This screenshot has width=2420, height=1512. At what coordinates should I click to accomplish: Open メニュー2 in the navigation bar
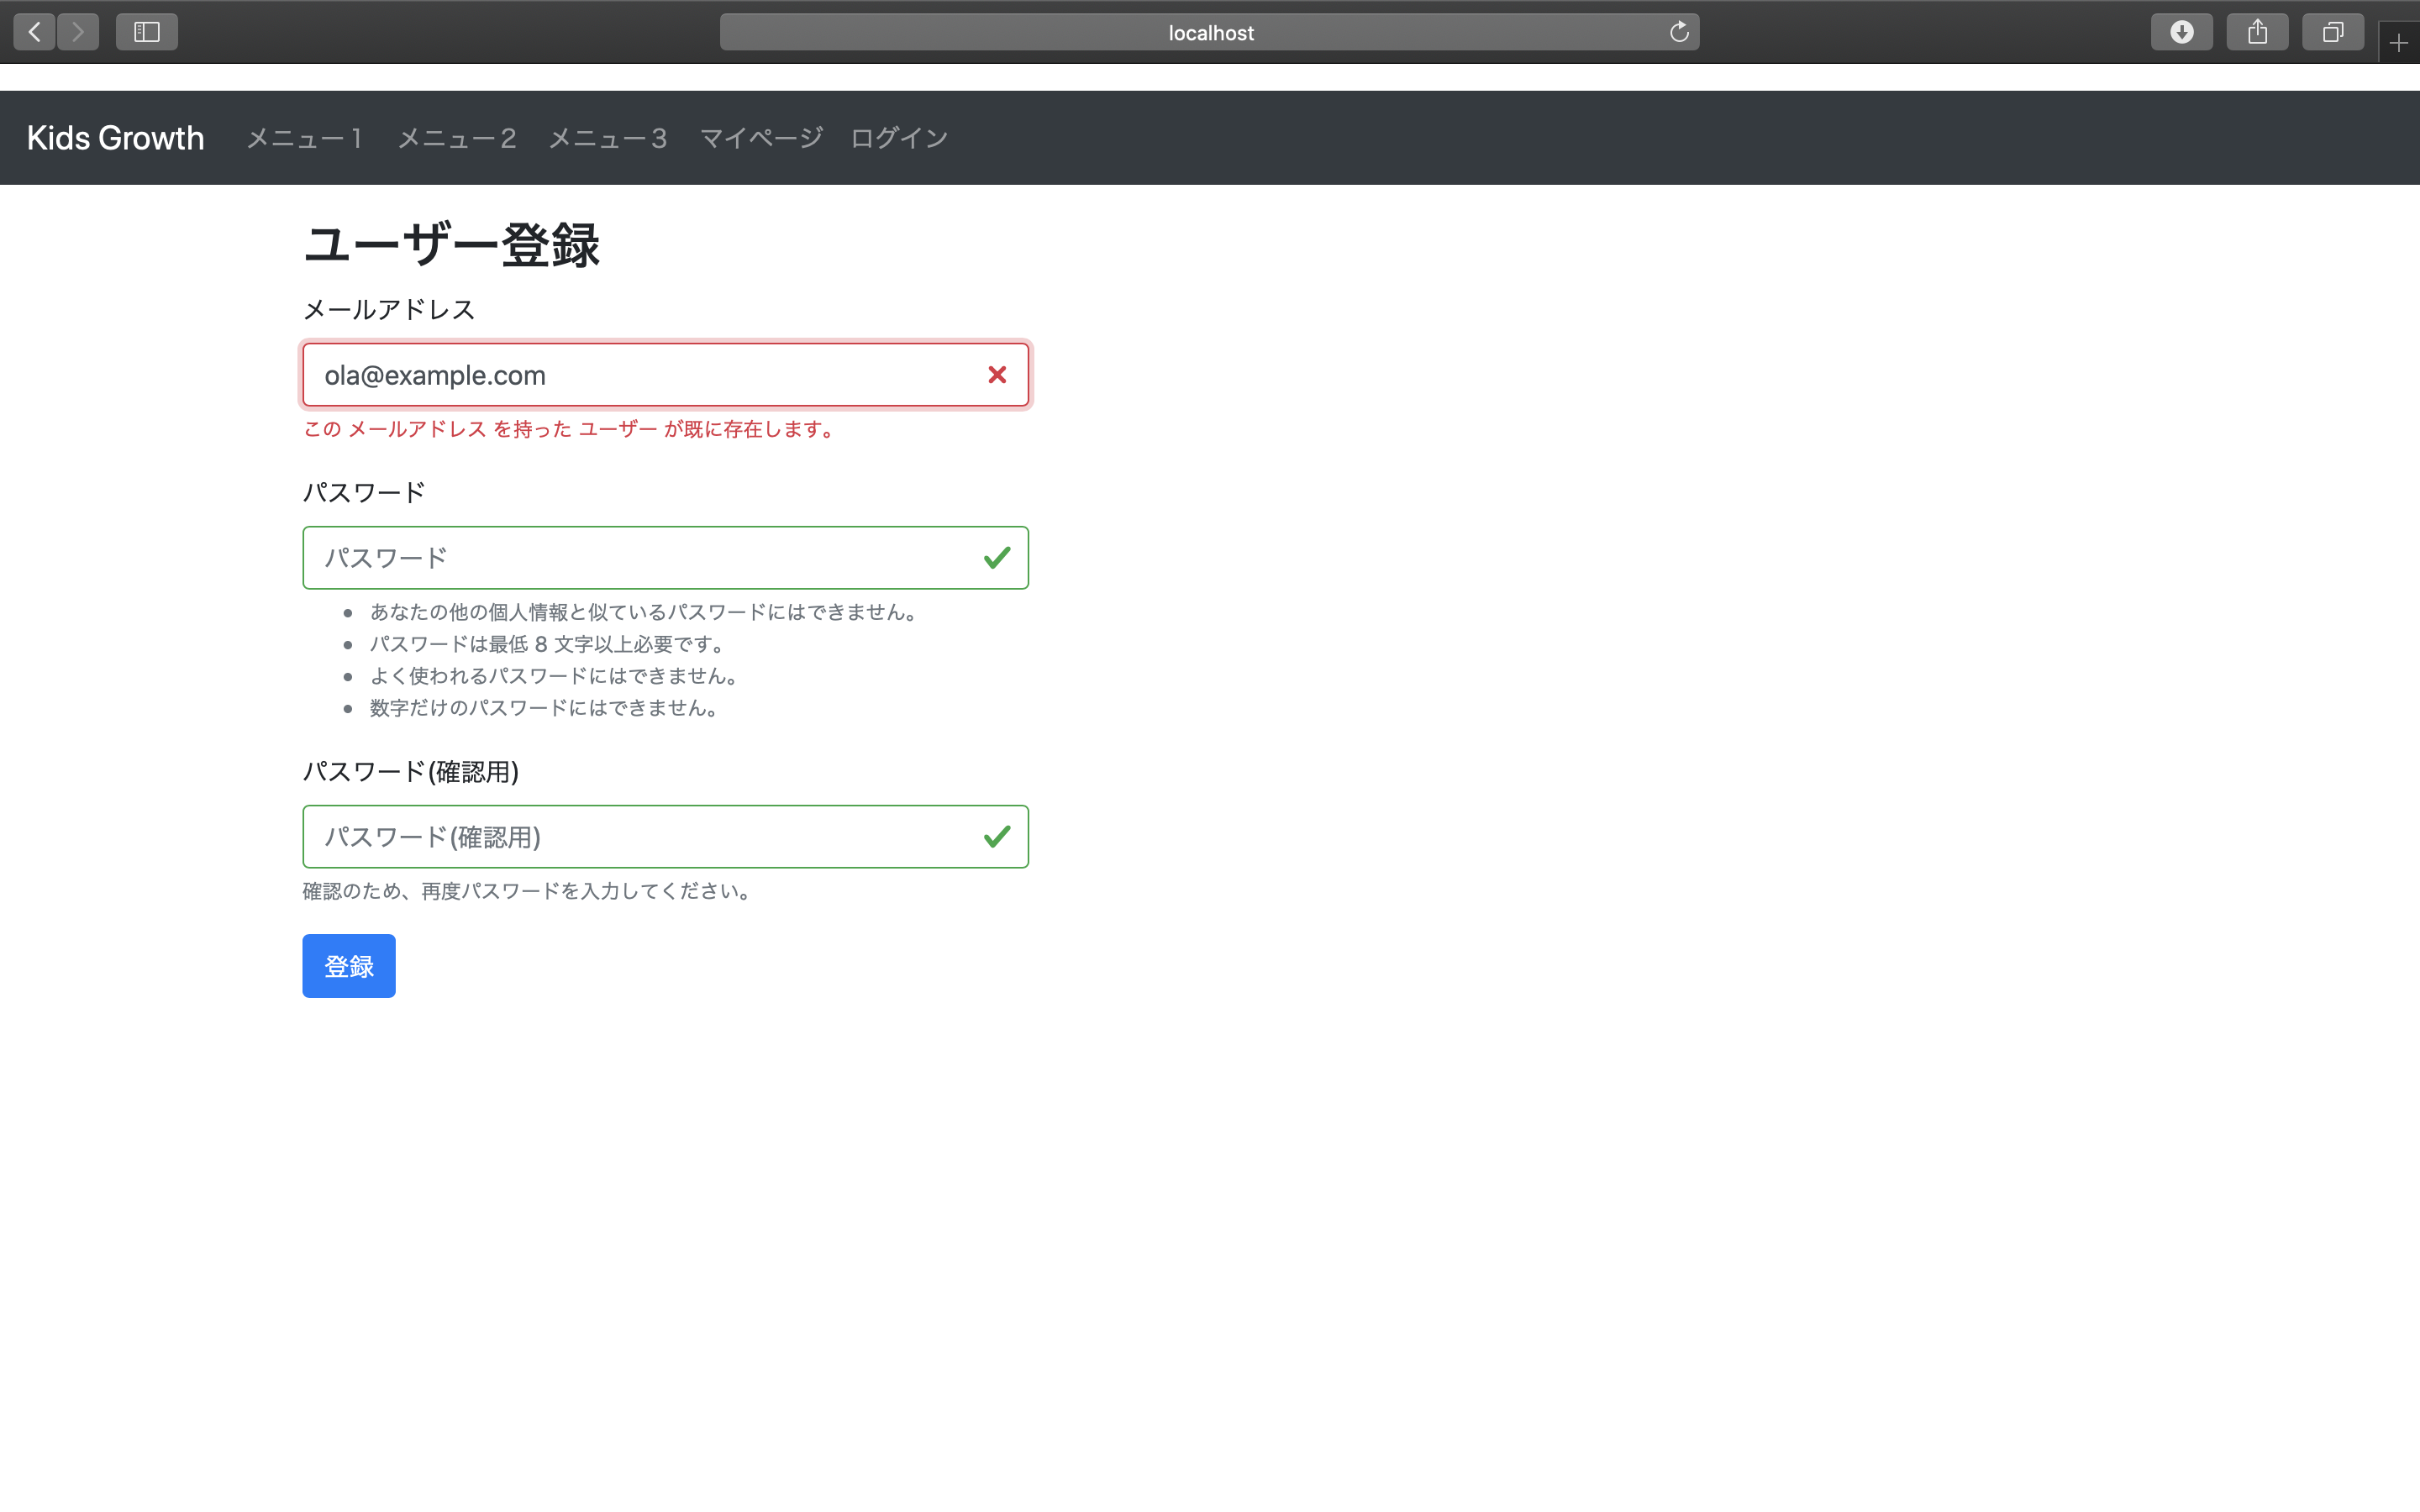pos(457,138)
